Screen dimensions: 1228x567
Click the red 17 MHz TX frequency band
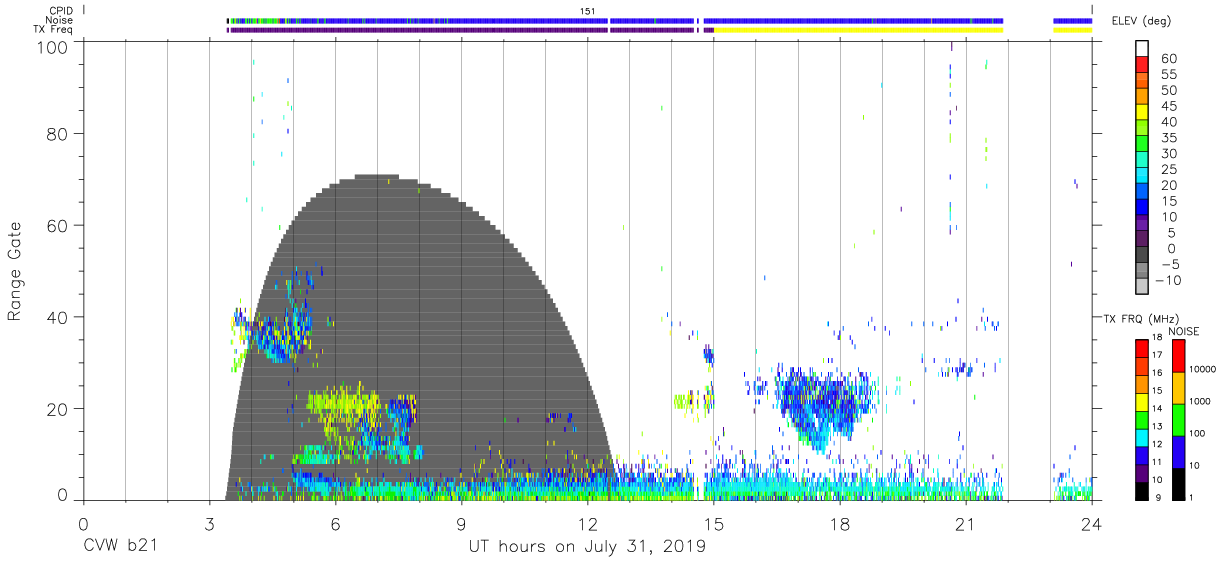click(1142, 349)
